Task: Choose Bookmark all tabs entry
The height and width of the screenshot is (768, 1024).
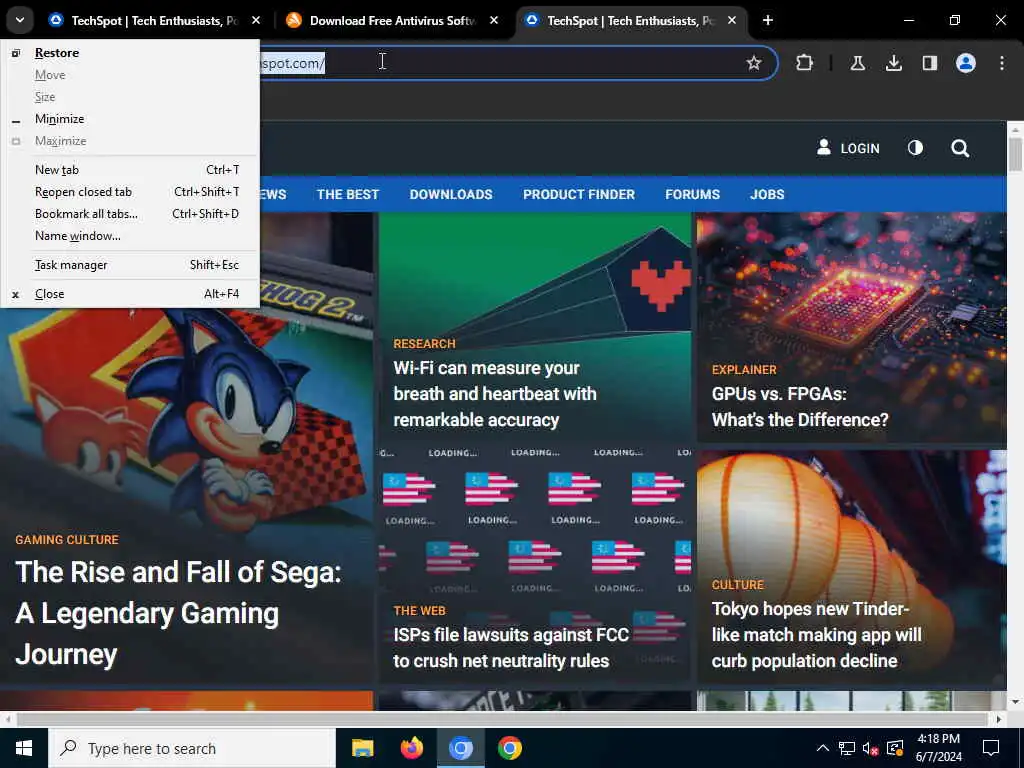Action: 130,214
